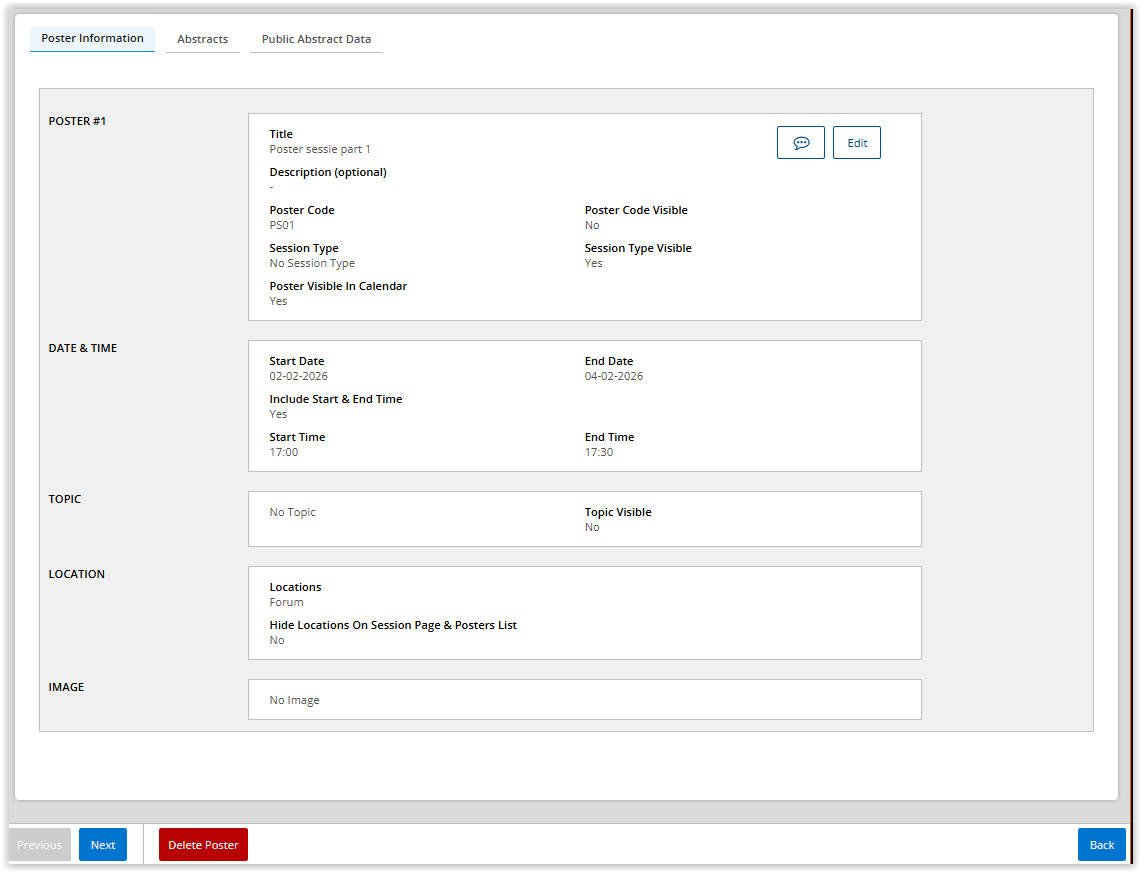Viewport: 1141px width, 872px height.
Task: Open the Poster Information tab
Action: [92, 38]
